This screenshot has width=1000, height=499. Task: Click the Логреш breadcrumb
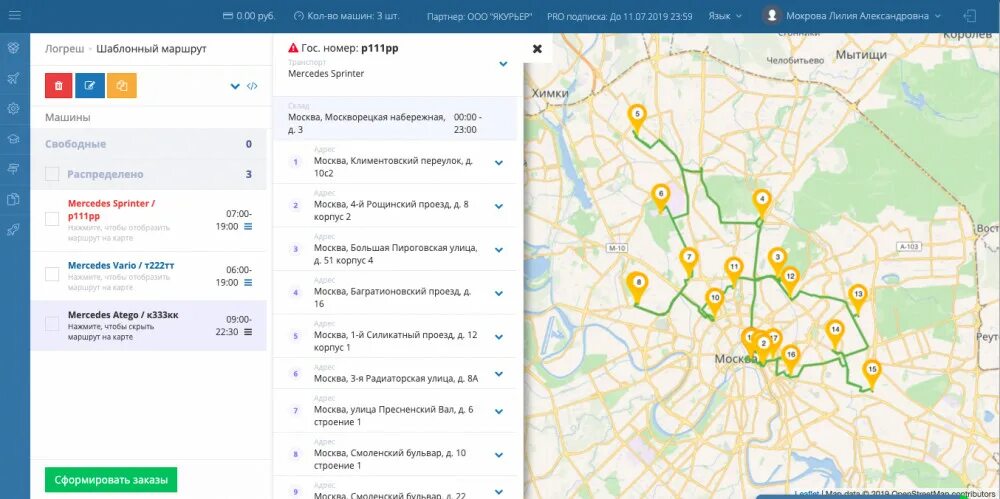[64, 48]
